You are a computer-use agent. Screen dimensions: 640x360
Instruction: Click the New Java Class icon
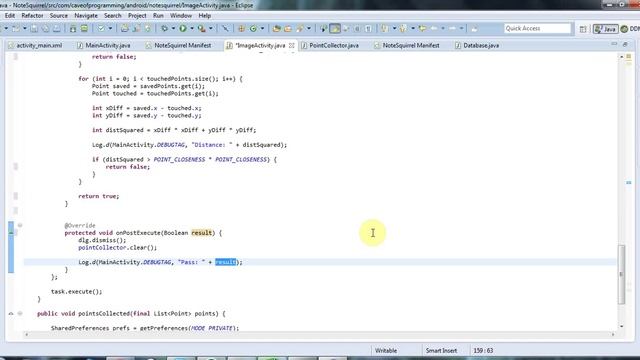253,29
